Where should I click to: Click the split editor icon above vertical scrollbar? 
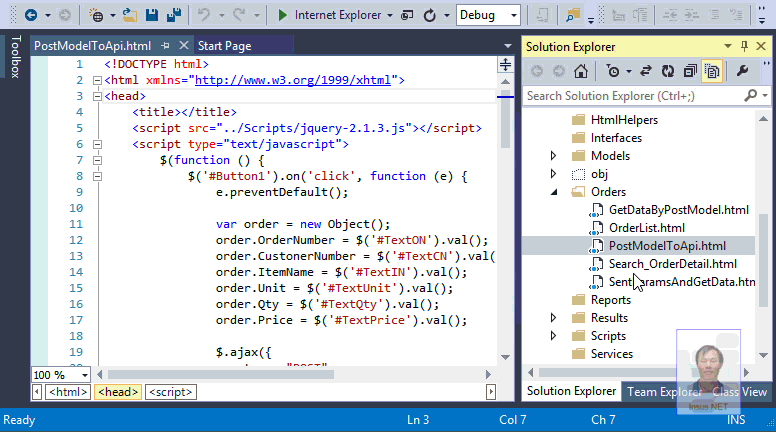(505, 65)
